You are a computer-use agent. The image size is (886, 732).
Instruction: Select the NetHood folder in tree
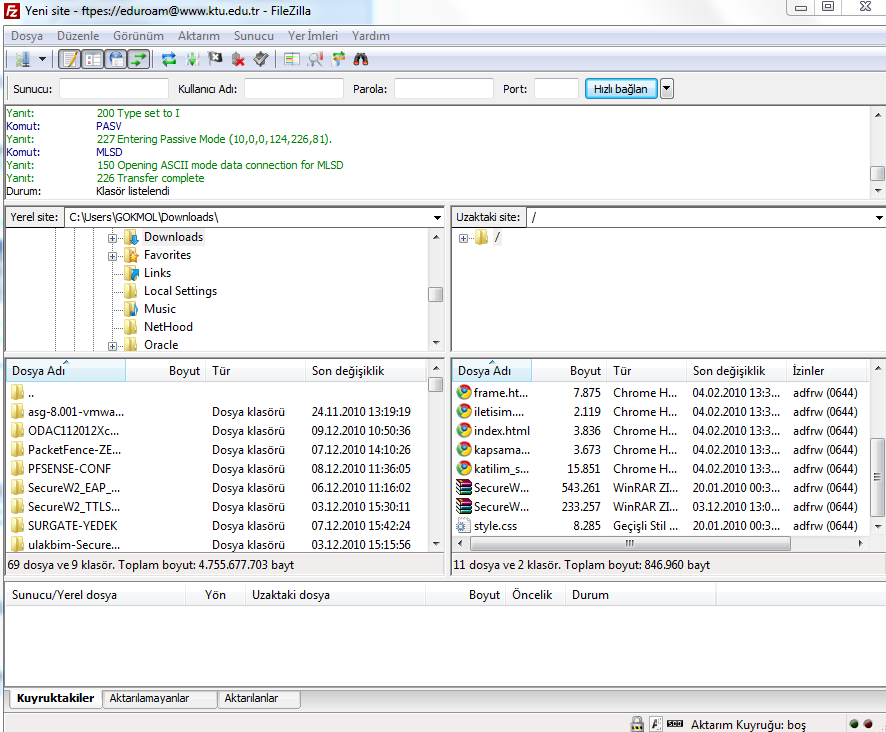click(168, 327)
